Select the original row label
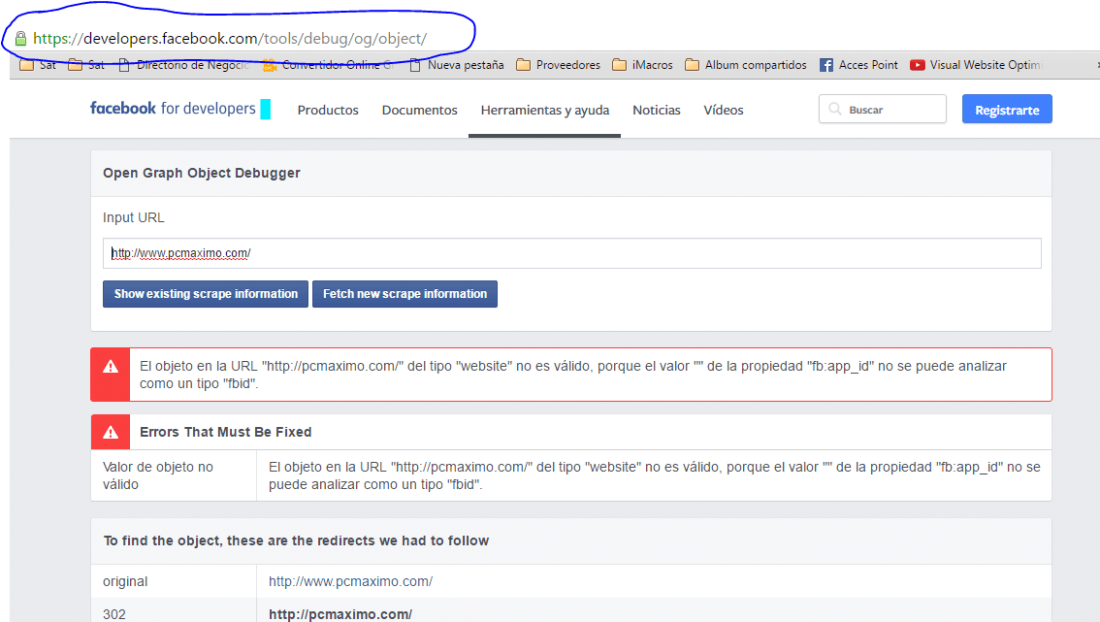Screen dimensions: 1100x622 coord(125,581)
